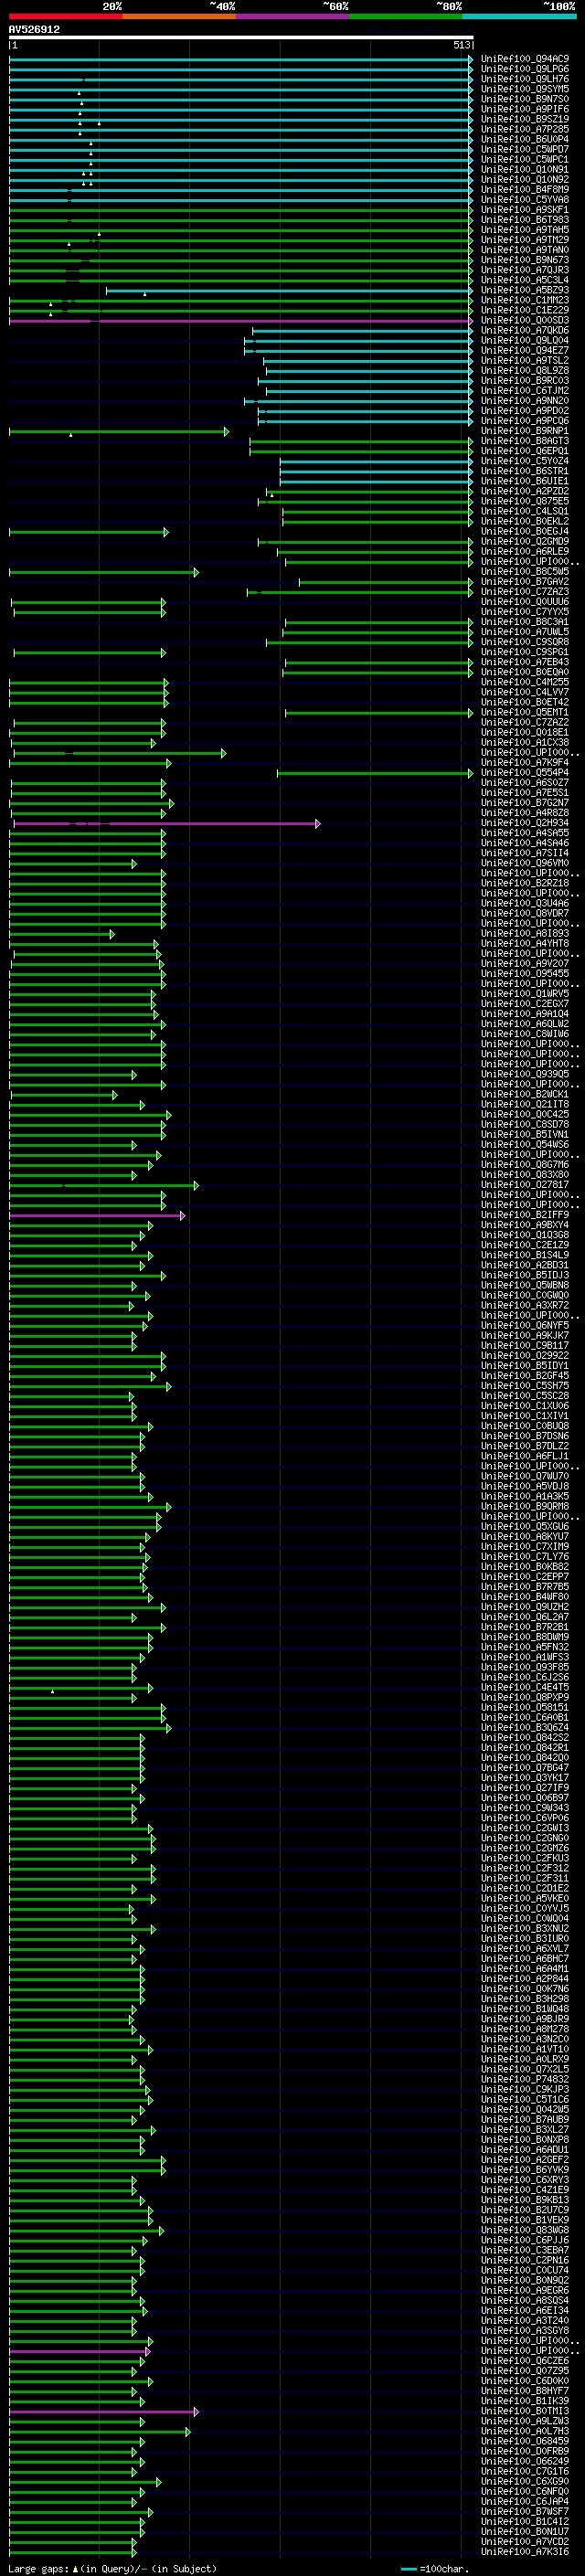Image resolution: width=585 pixels, height=2576 pixels.
Task: Open the UniRef100_Q6EPQ1 hit label
Action: pos(525,451)
